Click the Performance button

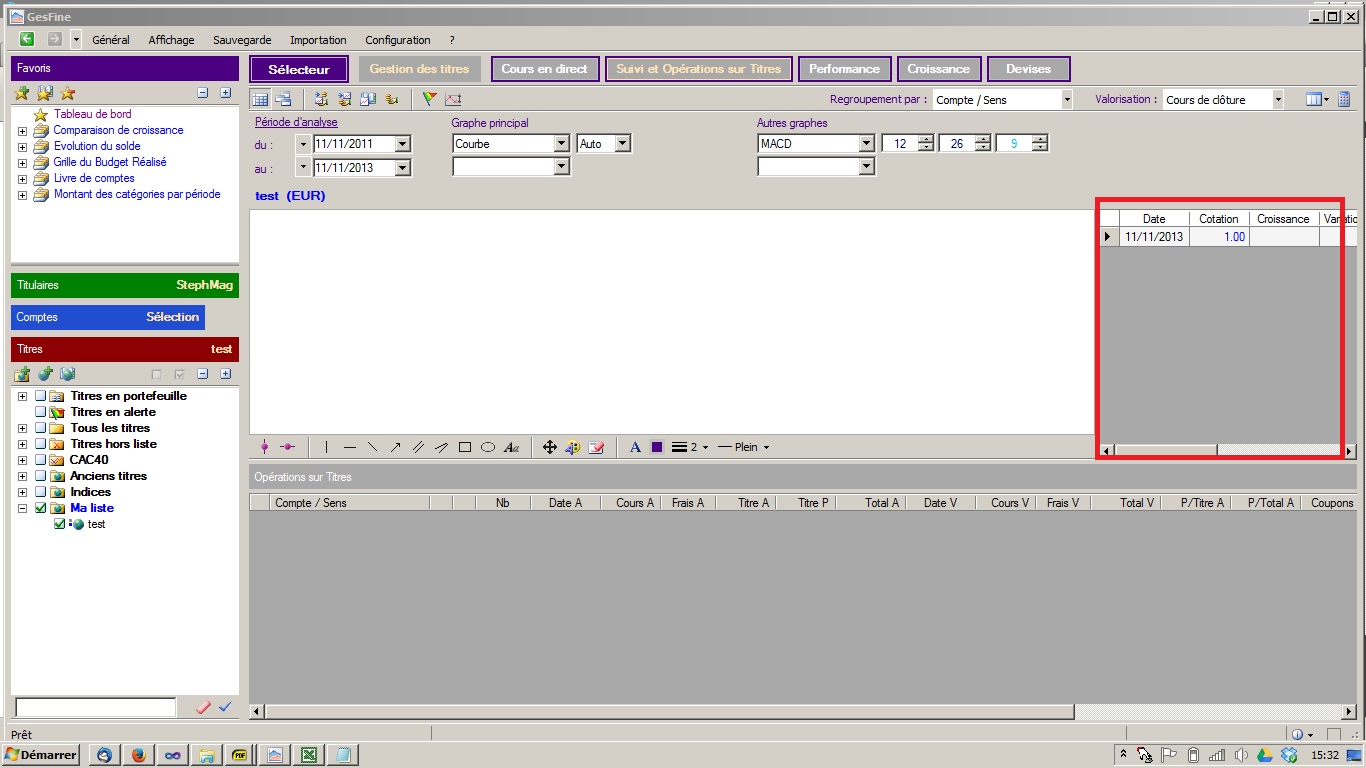pyautogui.click(x=844, y=69)
